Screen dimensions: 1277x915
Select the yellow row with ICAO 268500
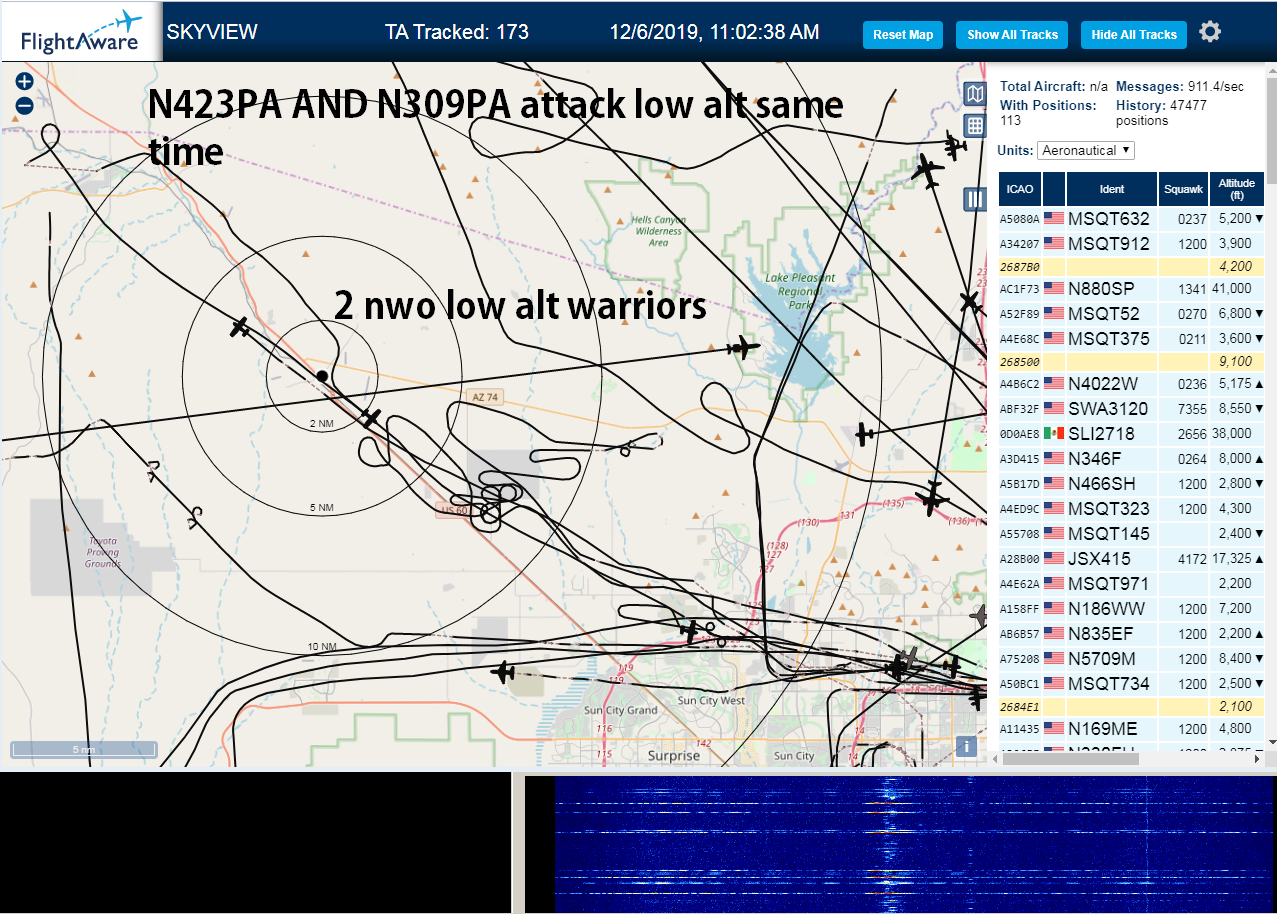point(1131,362)
